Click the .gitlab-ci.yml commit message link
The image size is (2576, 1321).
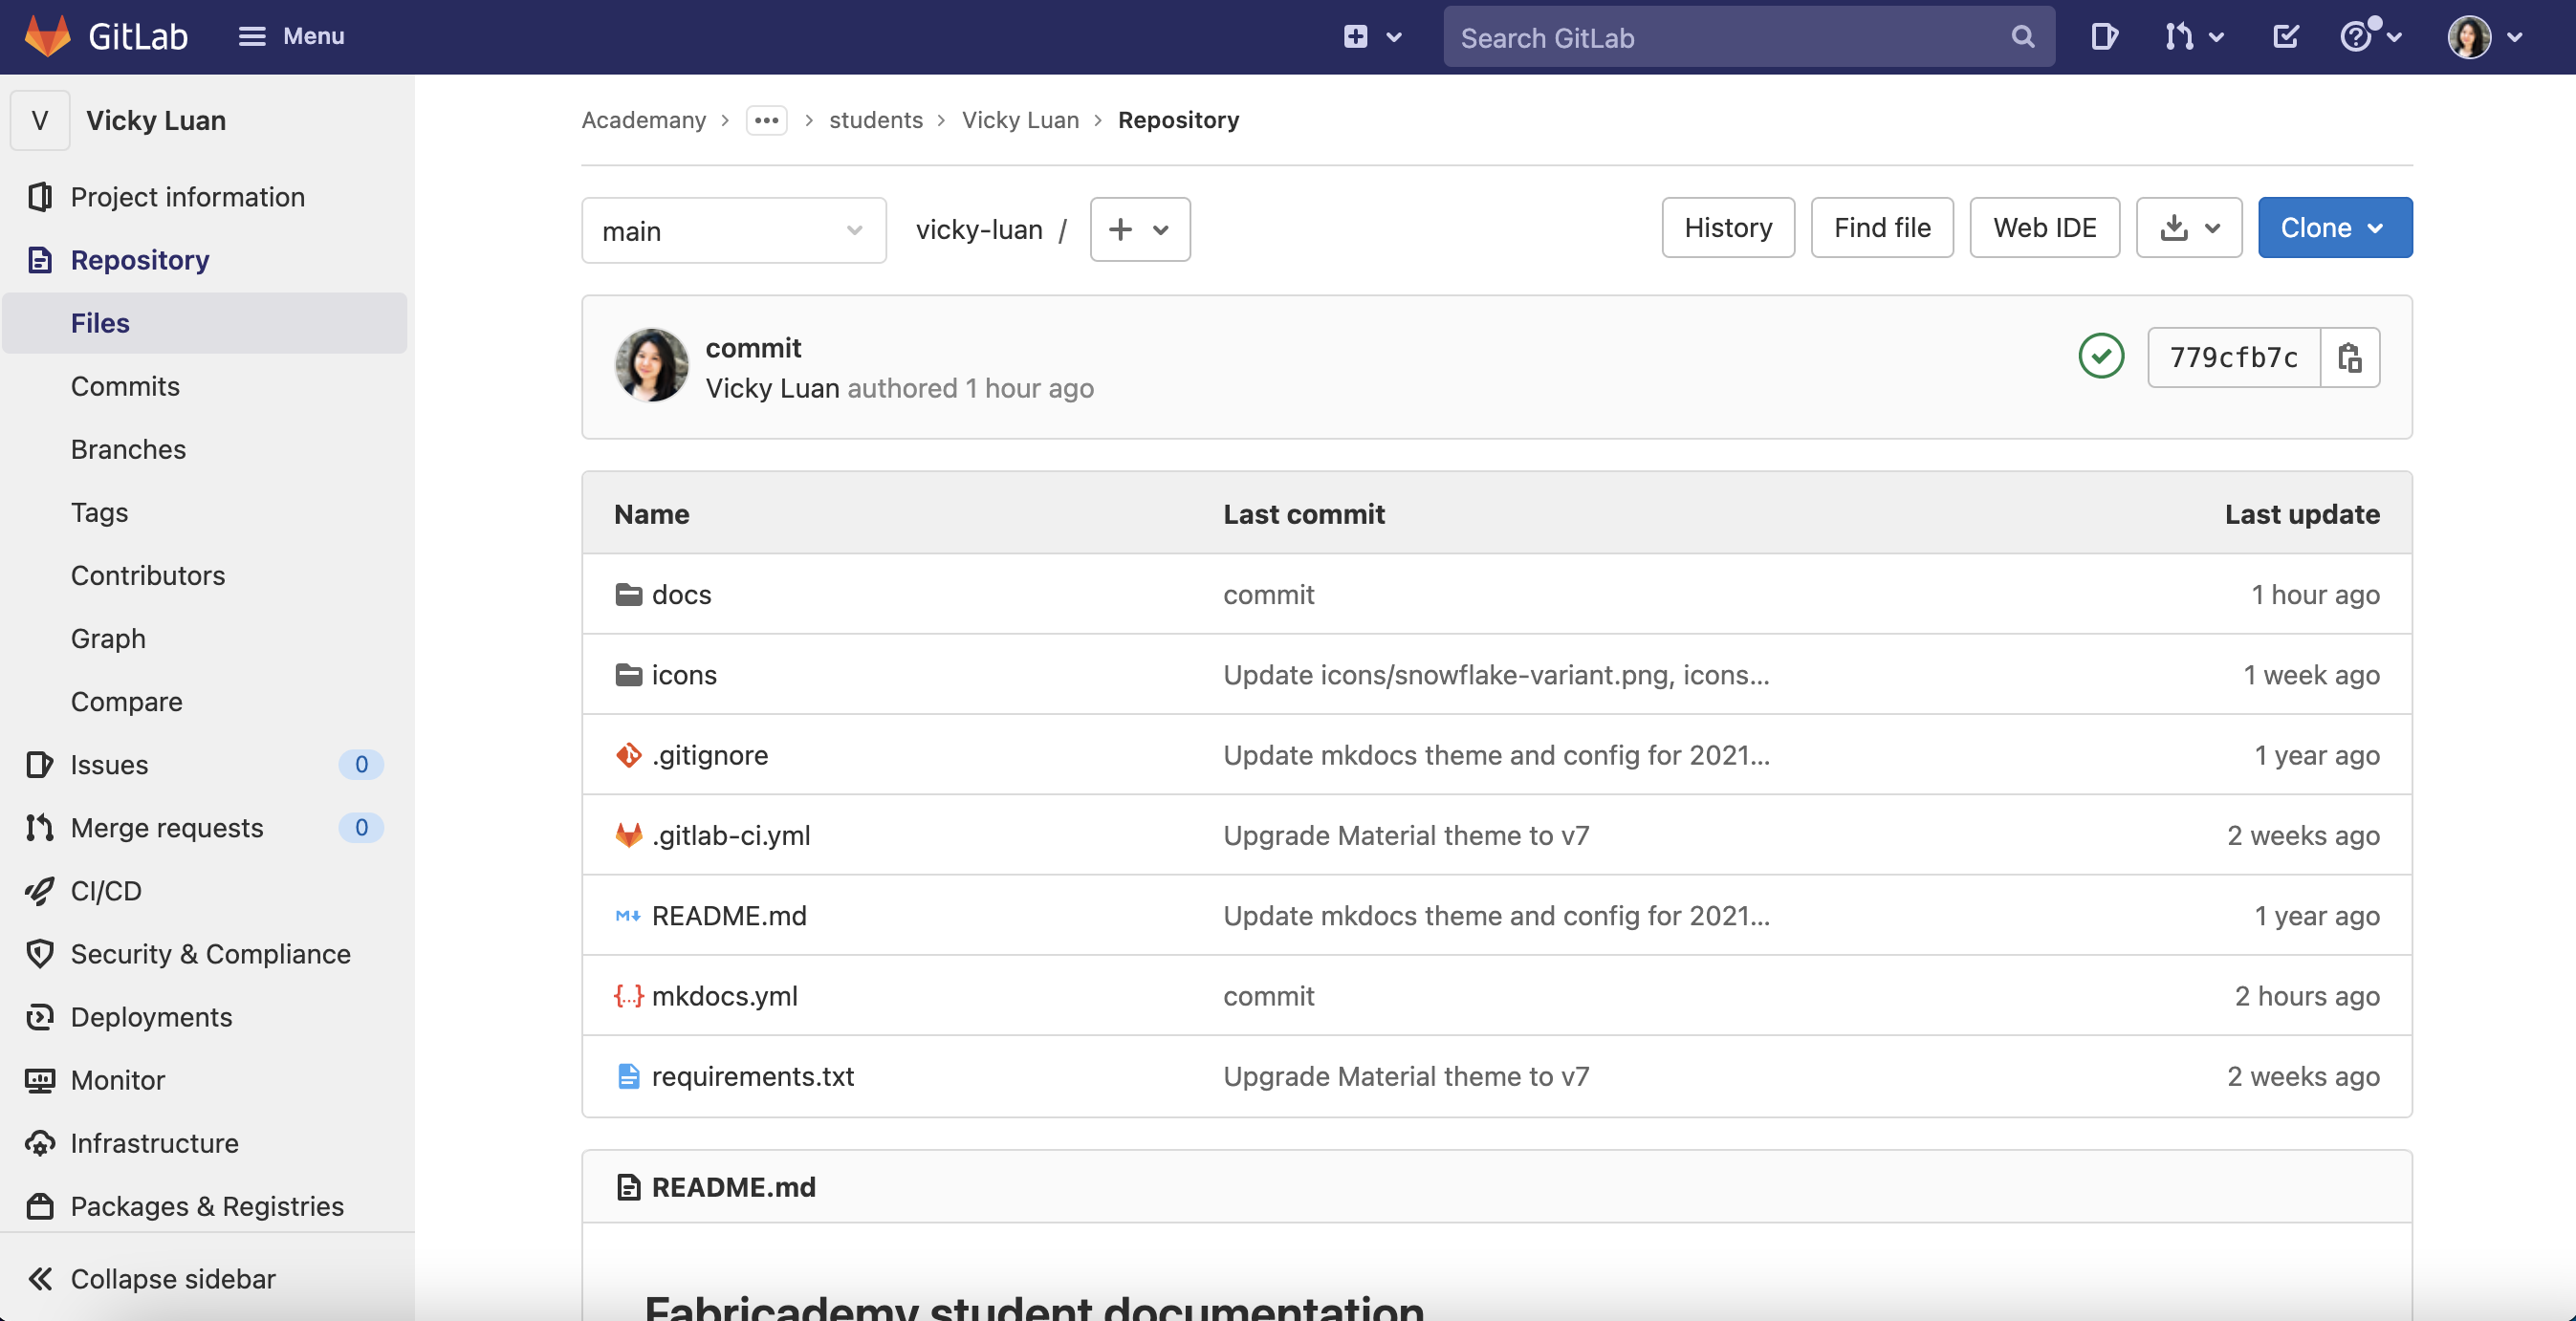(1406, 835)
